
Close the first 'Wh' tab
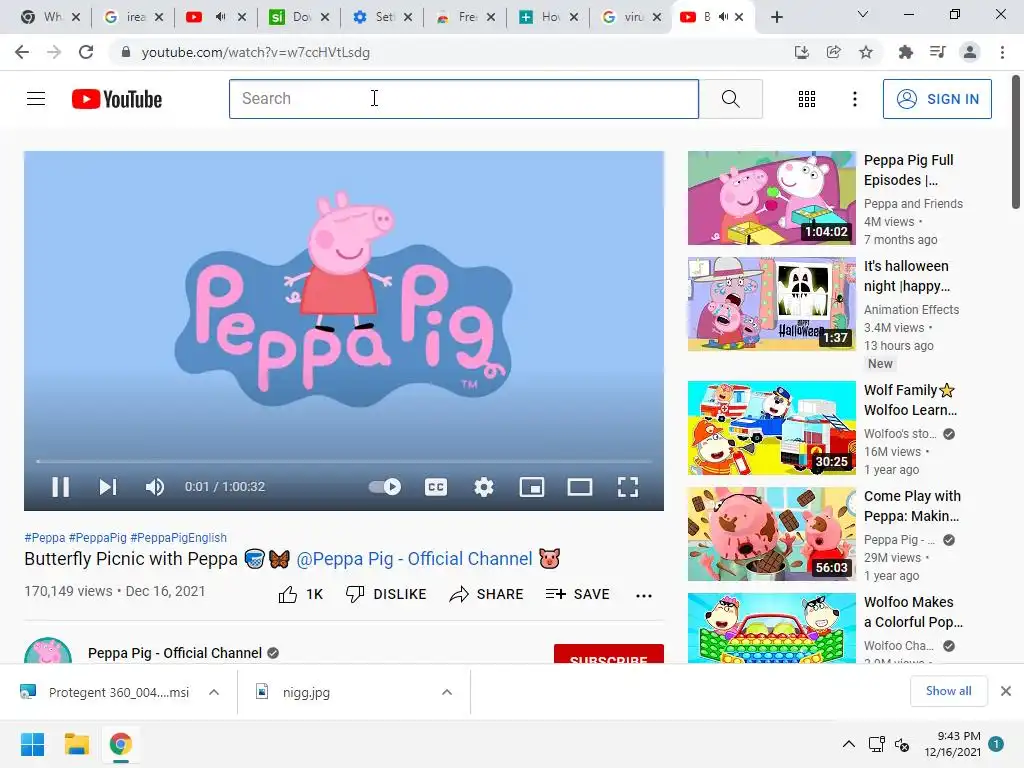(x=76, y=17)
